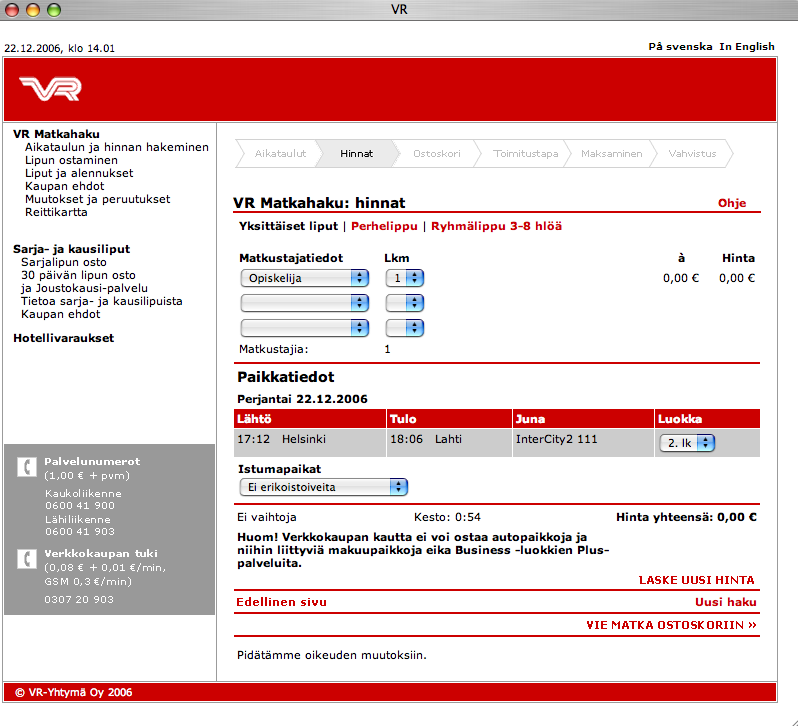This screenshot has height=726, width=798.
Task: Open the Reittikartta route map link
Action: point(56,212)
